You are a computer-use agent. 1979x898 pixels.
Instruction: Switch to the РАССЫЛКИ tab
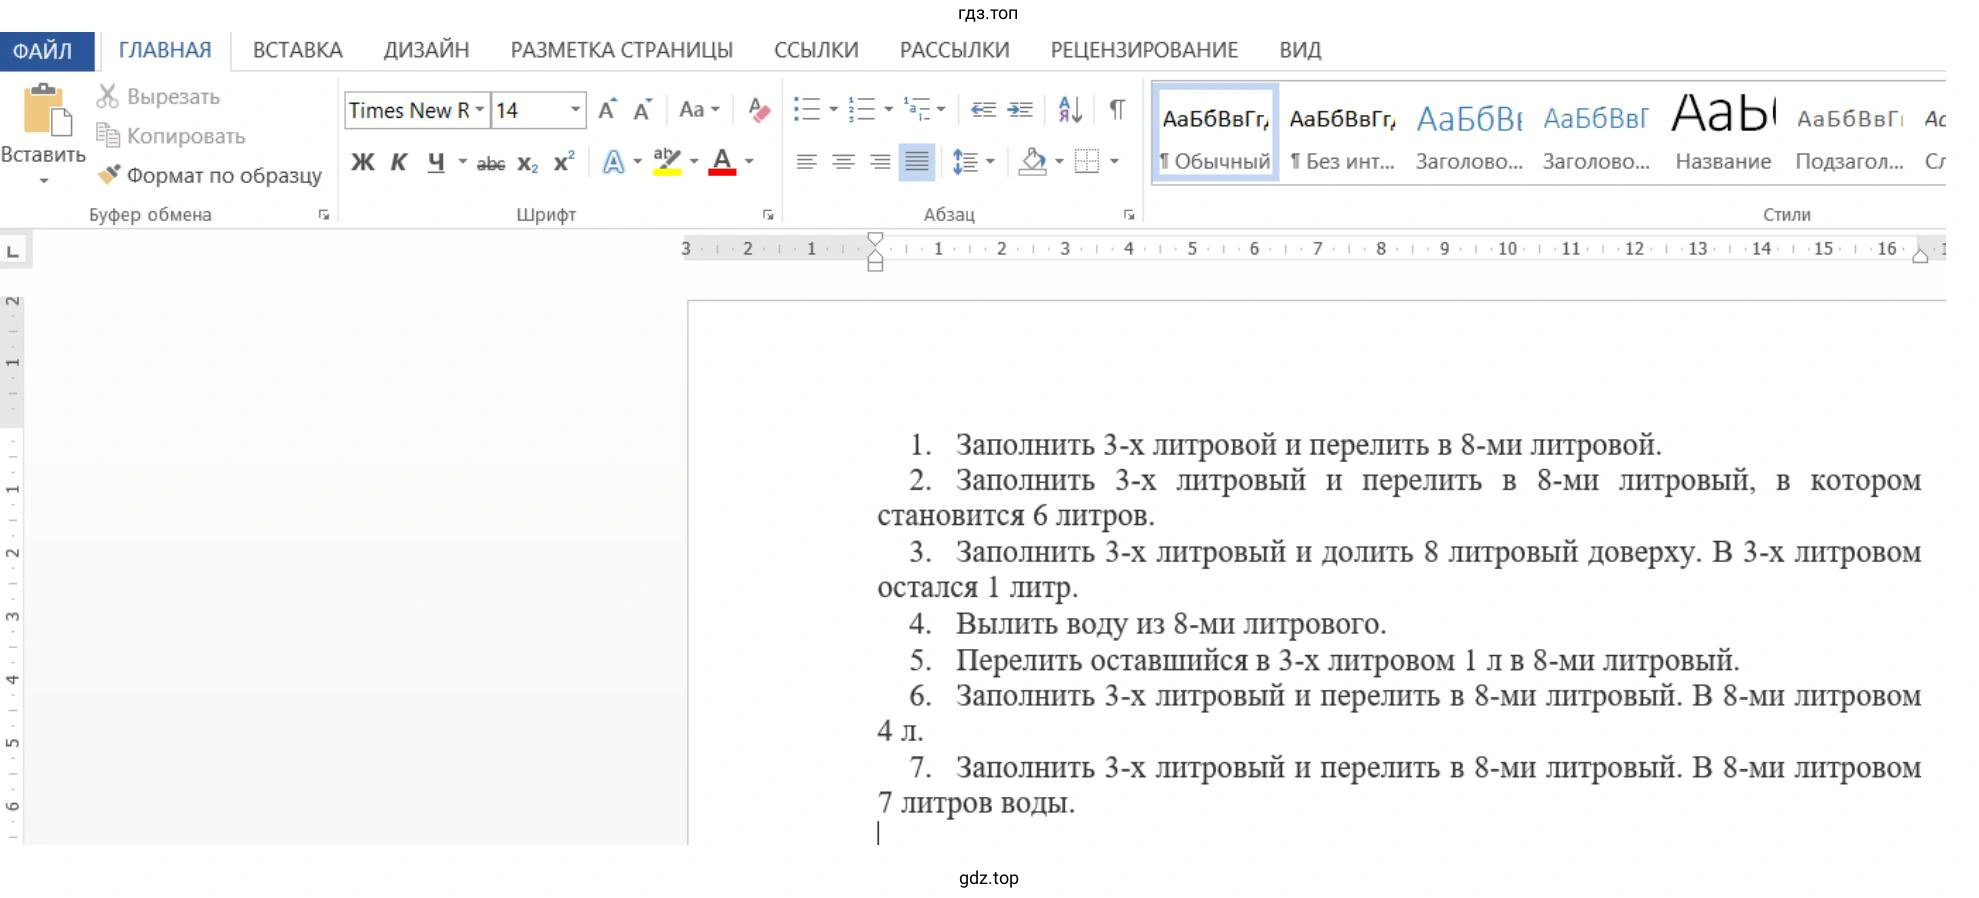click(x=954, y=50)
